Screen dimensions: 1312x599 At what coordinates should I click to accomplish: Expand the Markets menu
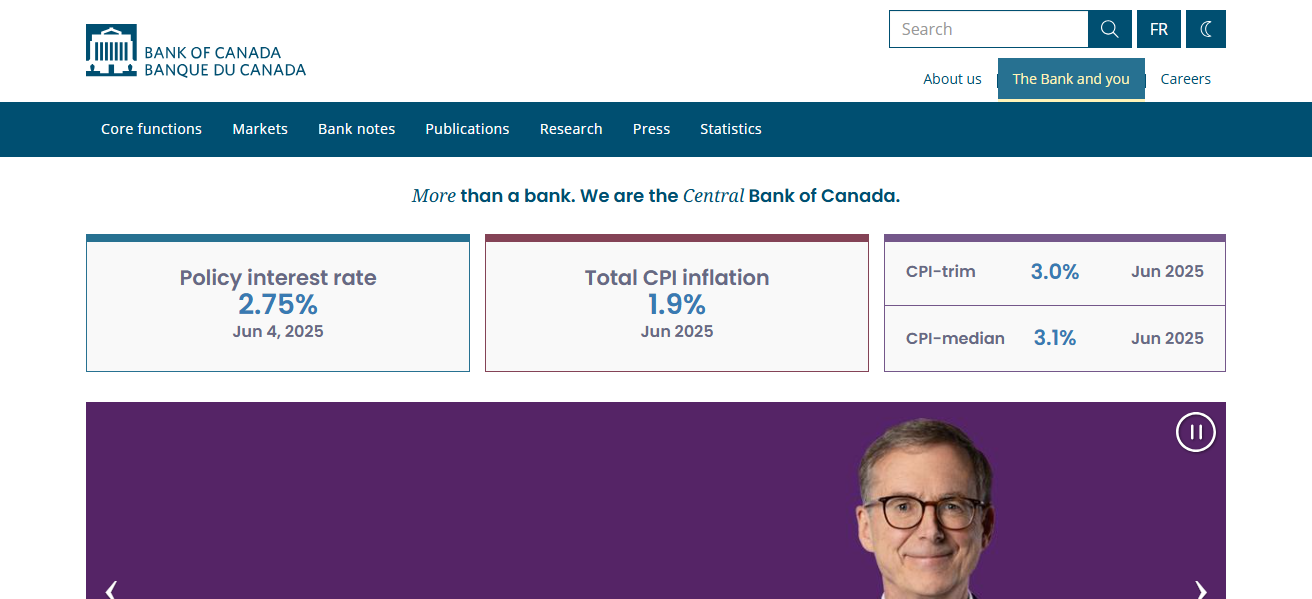pos(260,129)
